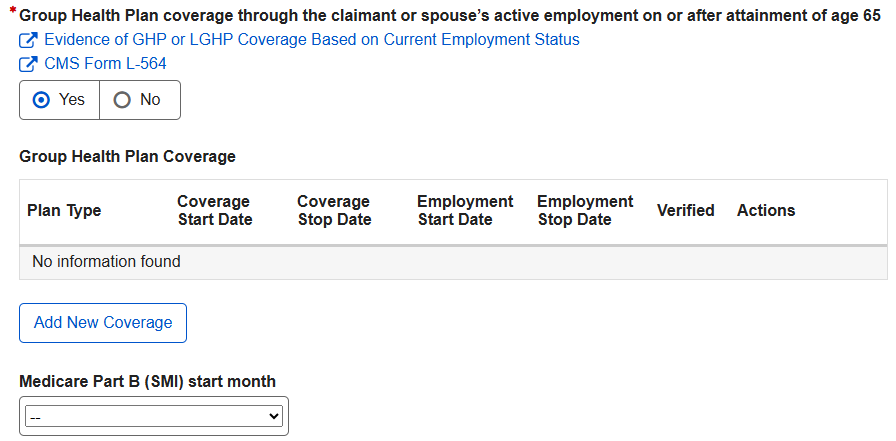Click the Medicare Part B (SMI) start month label
The image size is (896, 441).
(148, 381)
